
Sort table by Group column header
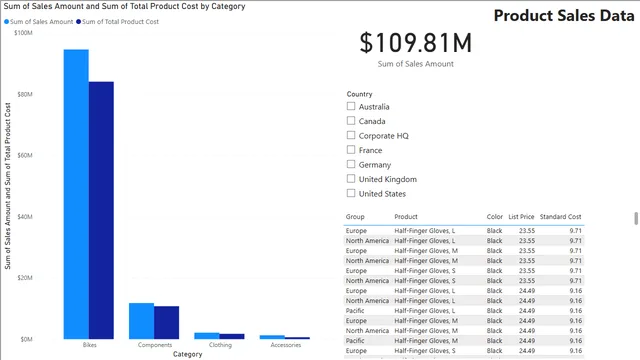(355, 217)
